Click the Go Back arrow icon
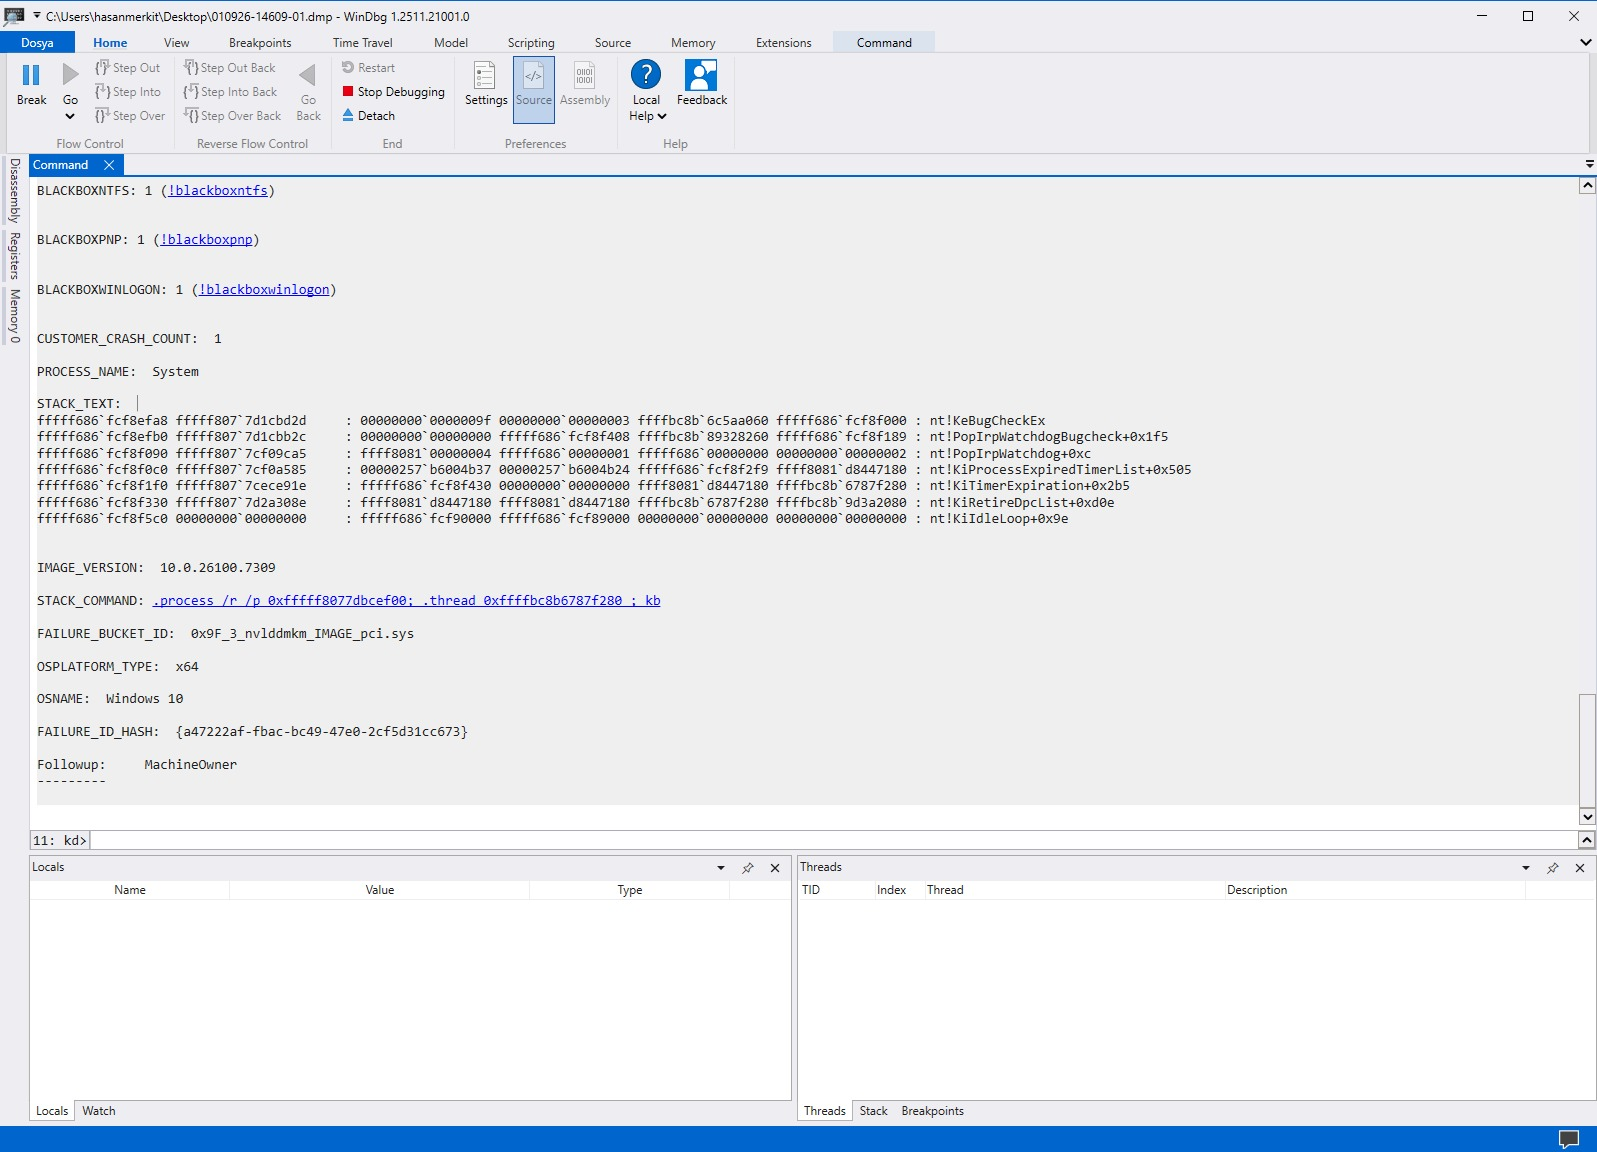This screenshot has height=1152, width=1597. 308,75
